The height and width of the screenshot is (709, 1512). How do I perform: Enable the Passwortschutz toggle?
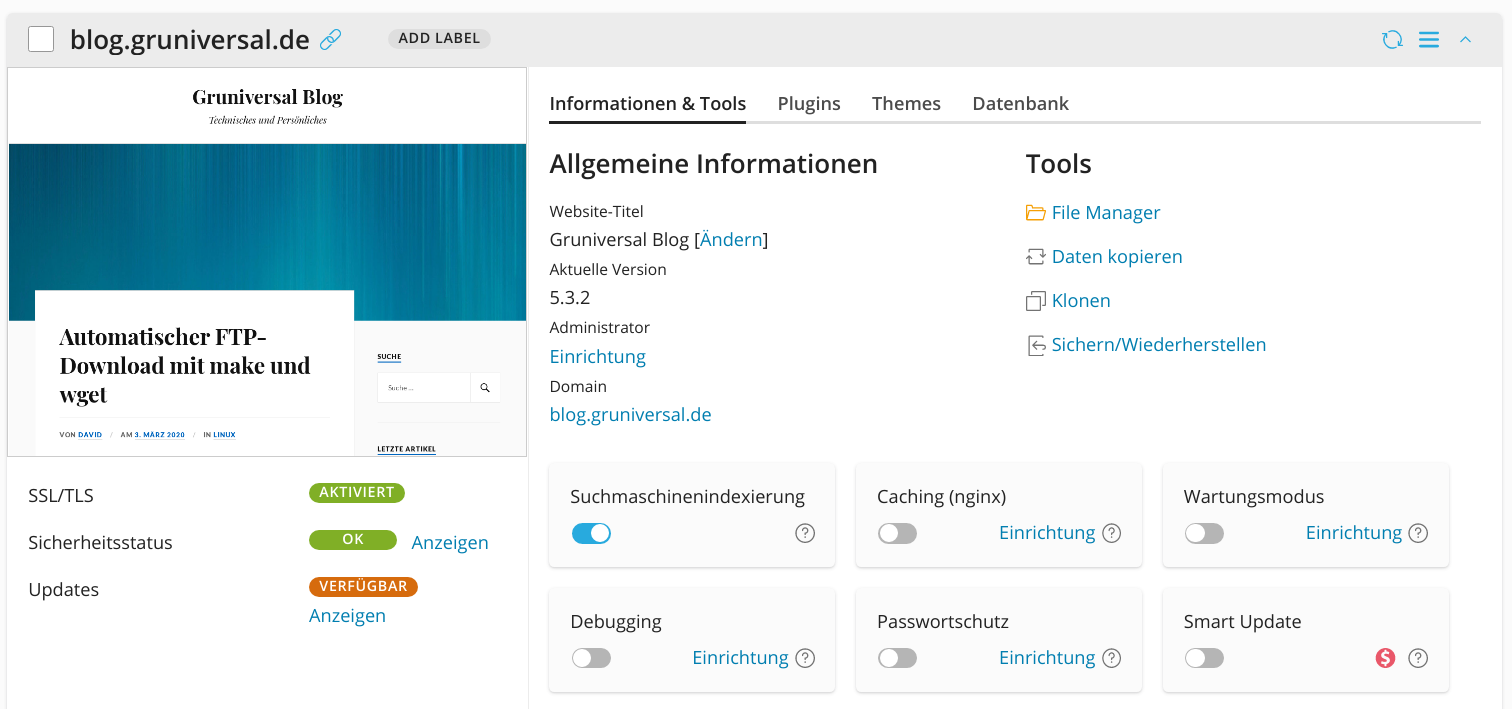point(897,658)
